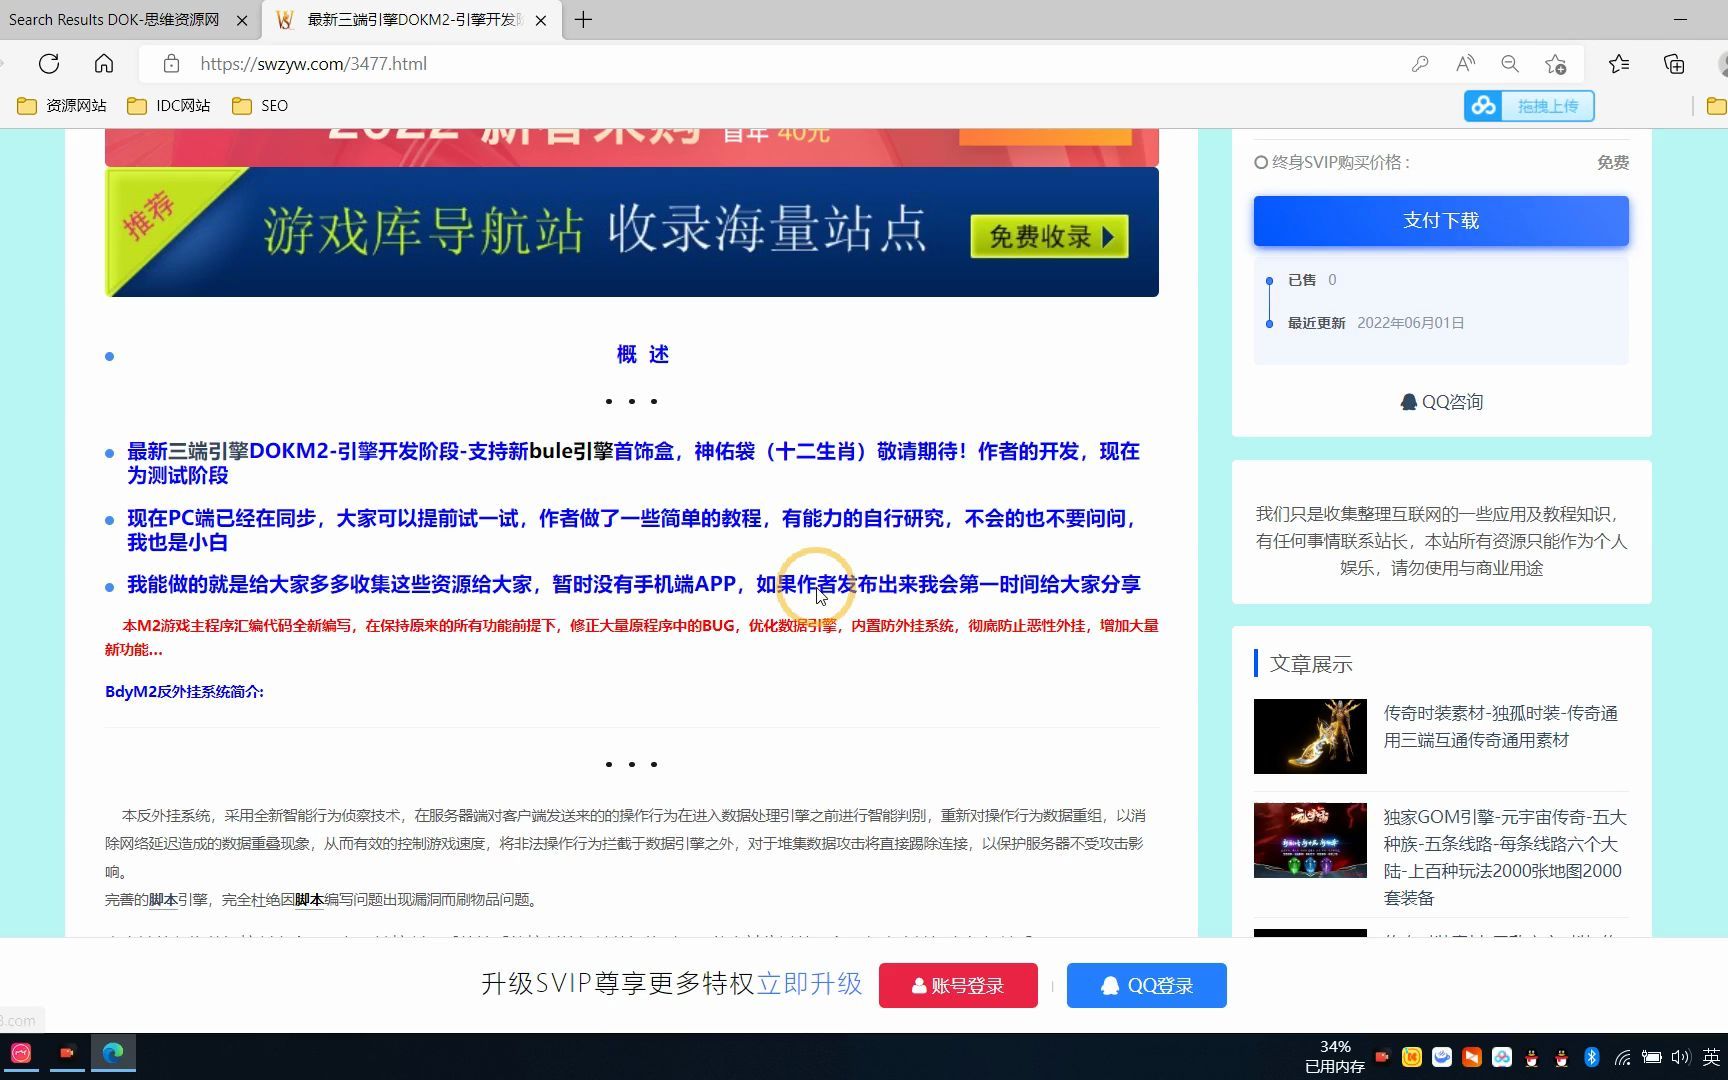Close the 最新三端引擎DOKM2 tab
This screenshot has width=1728, height=1080.
[x=541, y=20]
